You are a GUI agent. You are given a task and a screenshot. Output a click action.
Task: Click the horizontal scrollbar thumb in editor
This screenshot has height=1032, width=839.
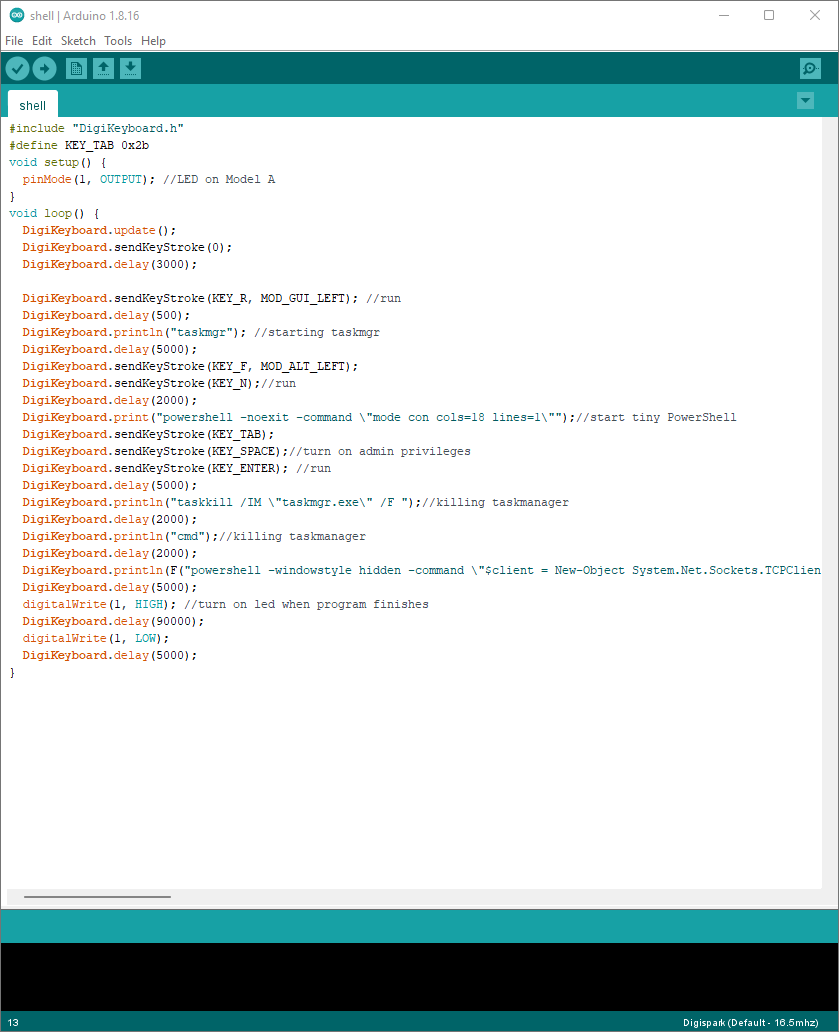(97, 896)
